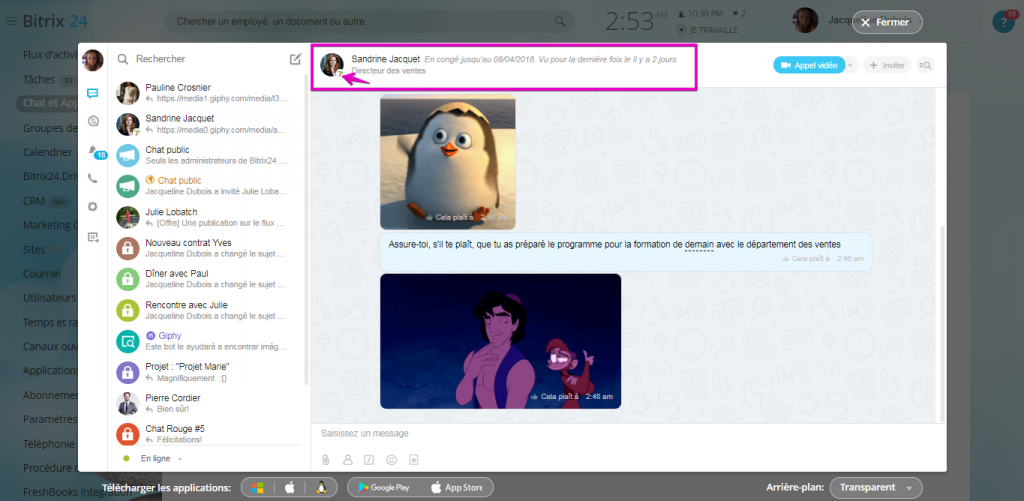Click the slash command icon below message box

point(369,460)
